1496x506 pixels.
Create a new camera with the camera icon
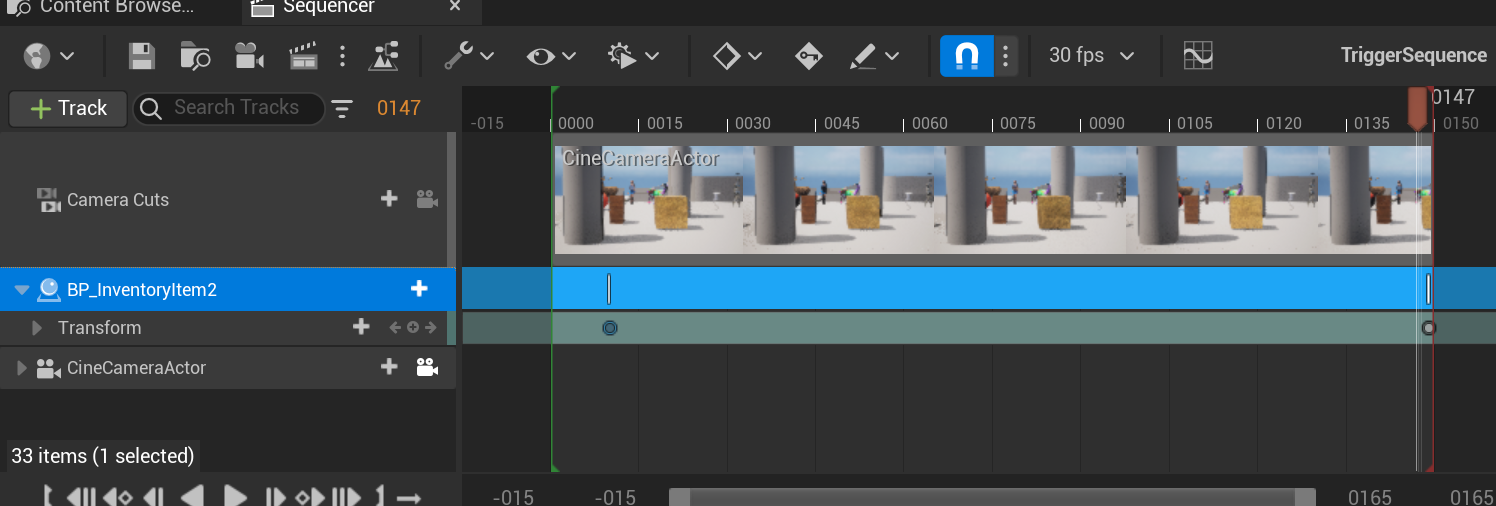click(x=249, y=56)
